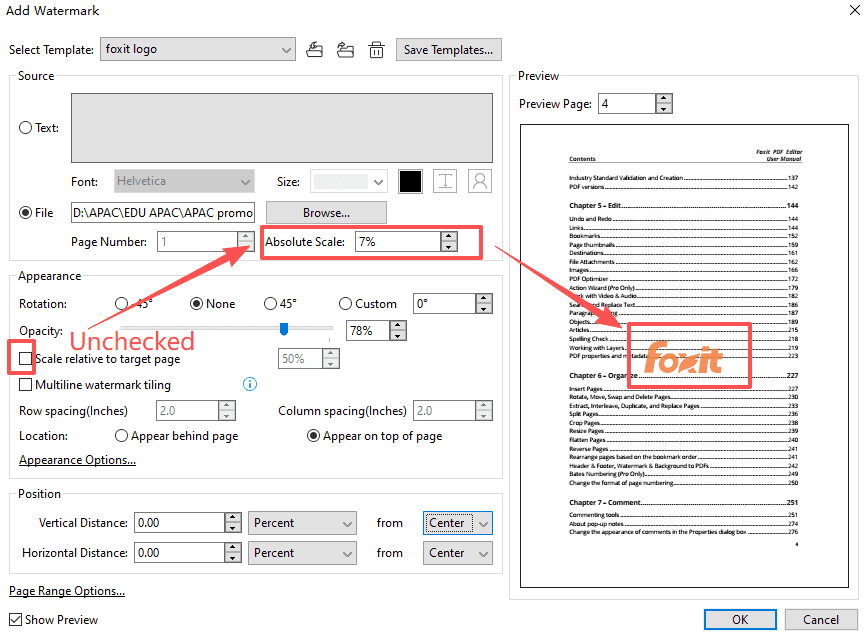Open the Font Helvetica dropdown

(x=184, y=181)
